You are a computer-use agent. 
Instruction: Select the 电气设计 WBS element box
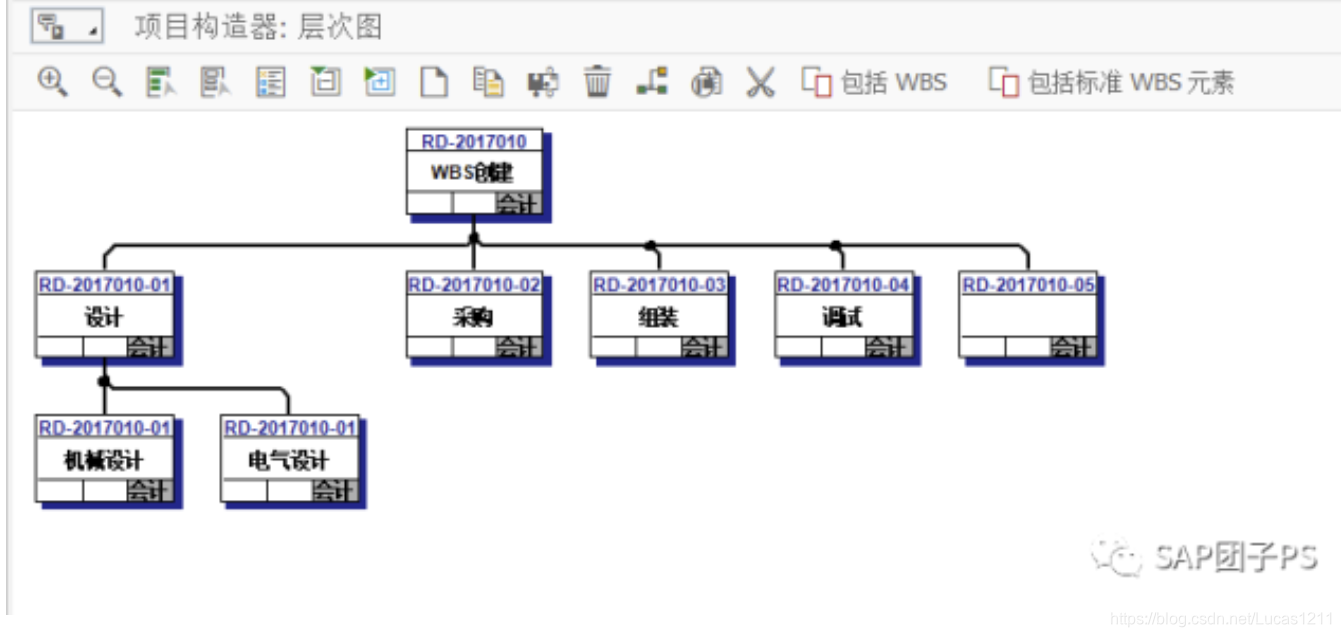tap(289, 459)
